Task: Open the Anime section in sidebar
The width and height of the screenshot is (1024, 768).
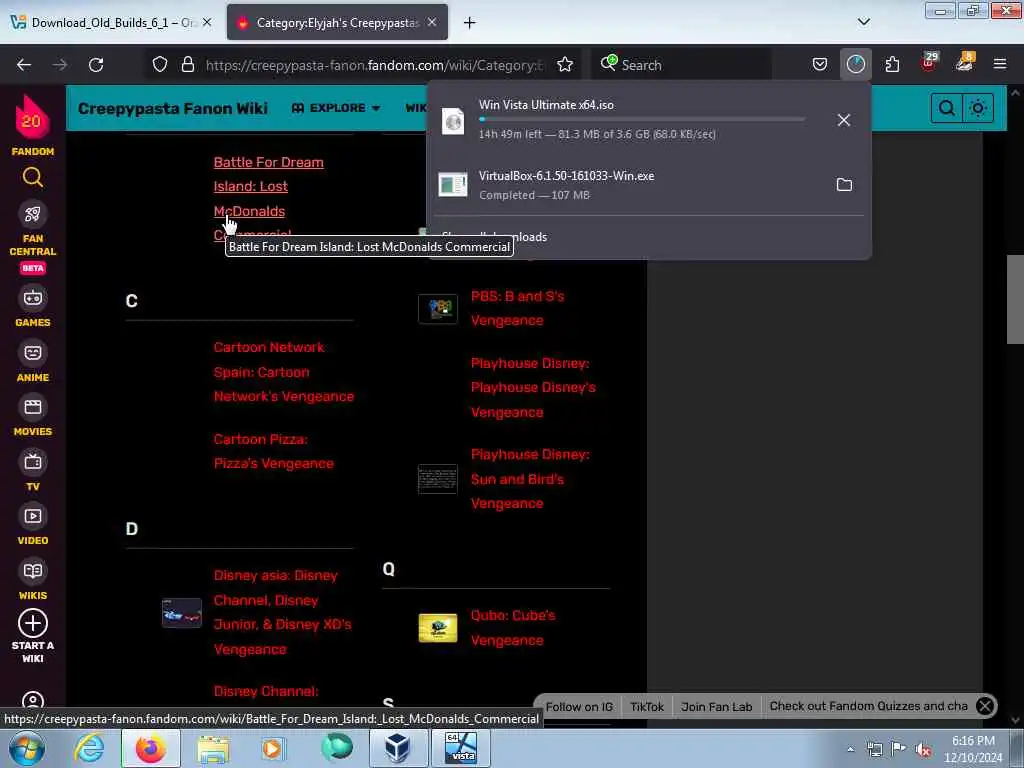Action: [32, 362]
